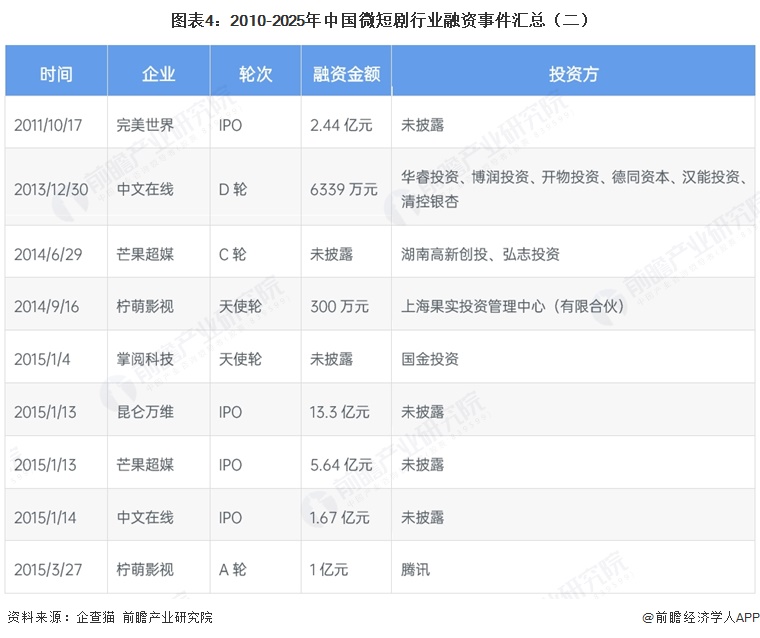The height and width of the screenshot is (638, 760).
Task: Select 中文在线 in the 2015/1/14 row
Action: [x=145, y=518]
